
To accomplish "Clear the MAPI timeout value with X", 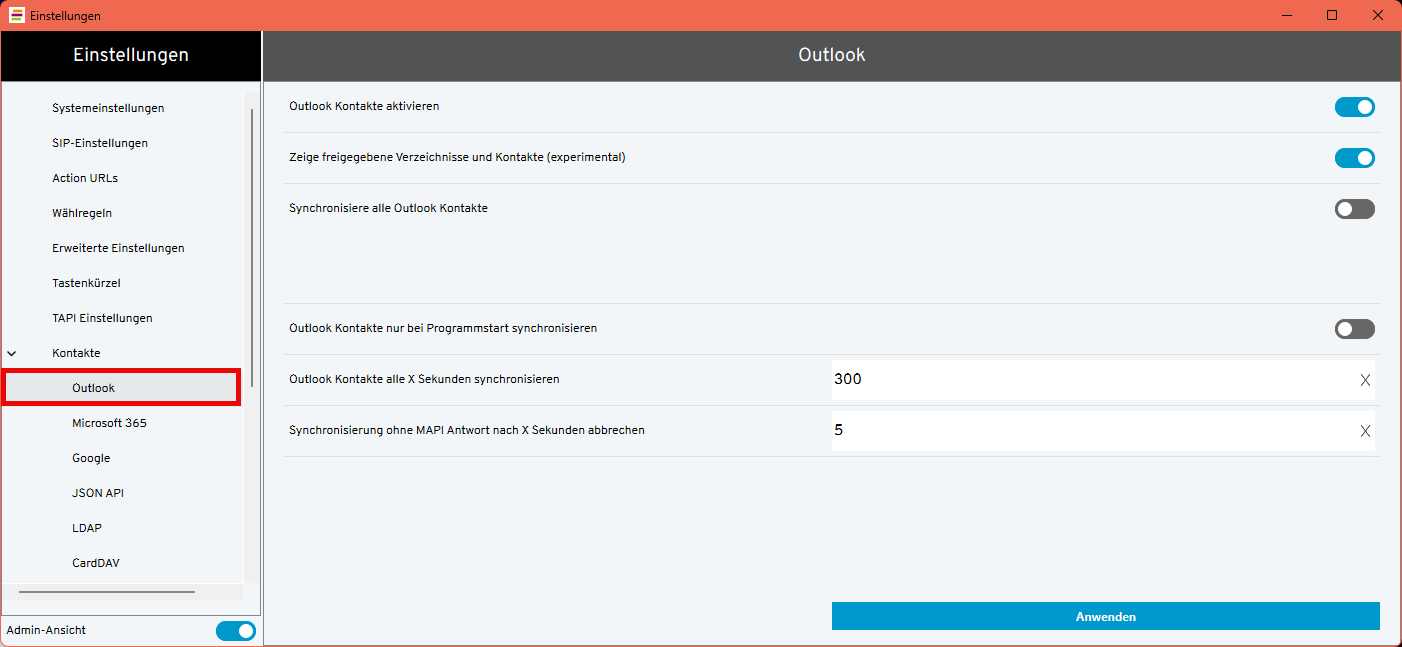I will [1364, 431].
